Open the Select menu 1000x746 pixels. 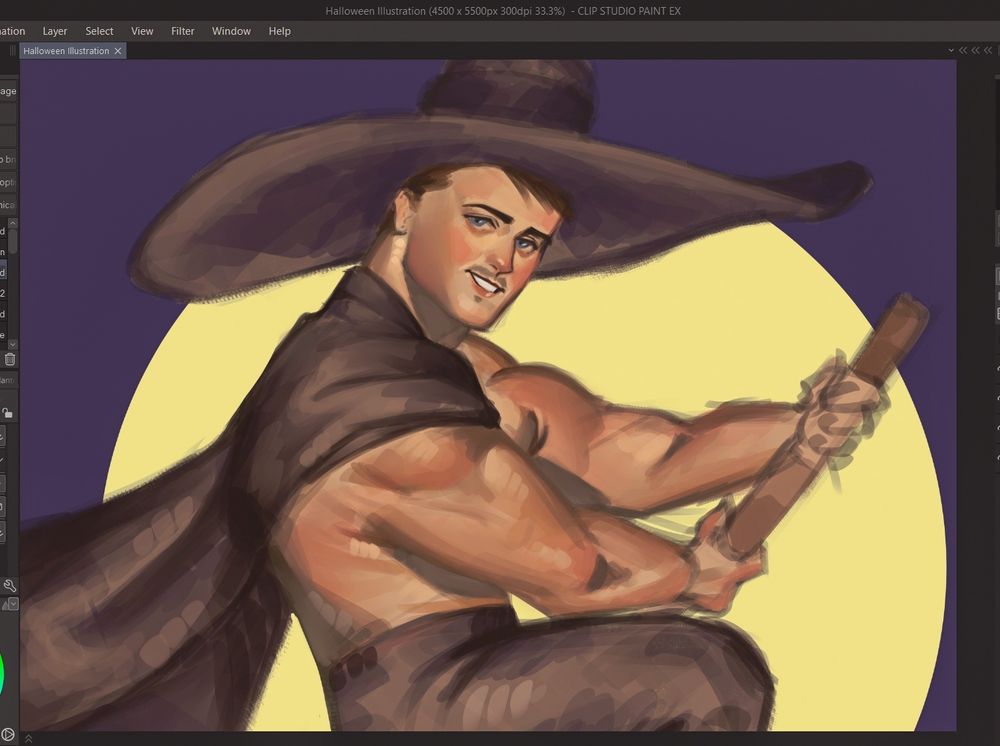pyautogui.click(x=99, y=31)
